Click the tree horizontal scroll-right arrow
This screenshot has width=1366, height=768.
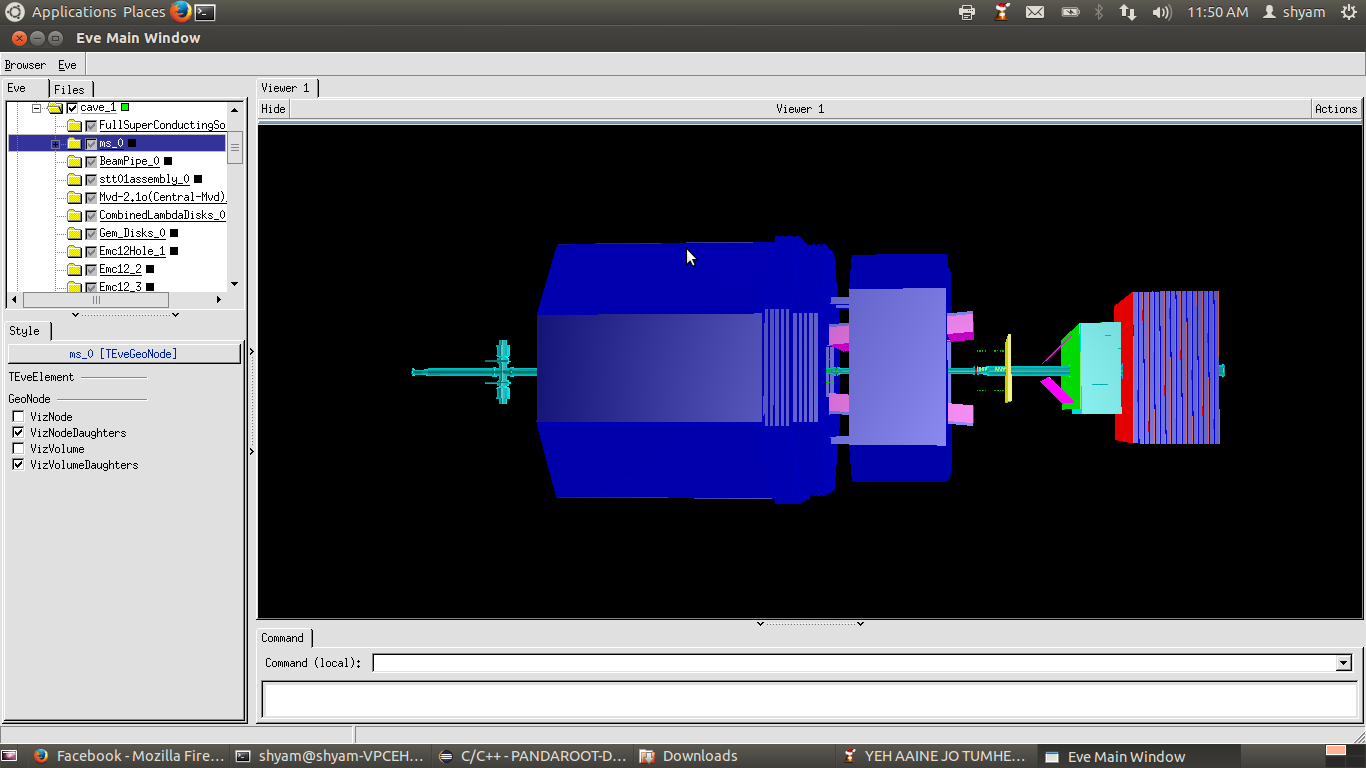coord(219,300)
